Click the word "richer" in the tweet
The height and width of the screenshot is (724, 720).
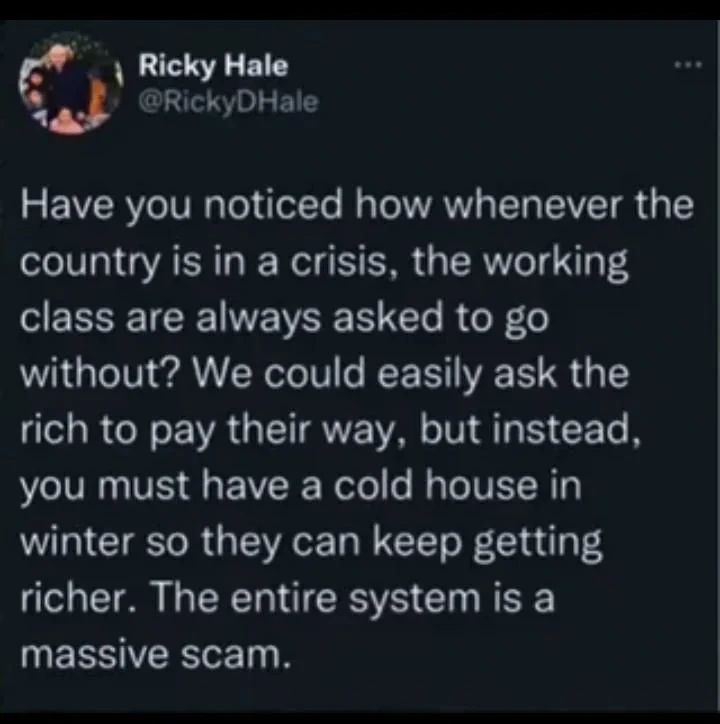tap(73, 598)
